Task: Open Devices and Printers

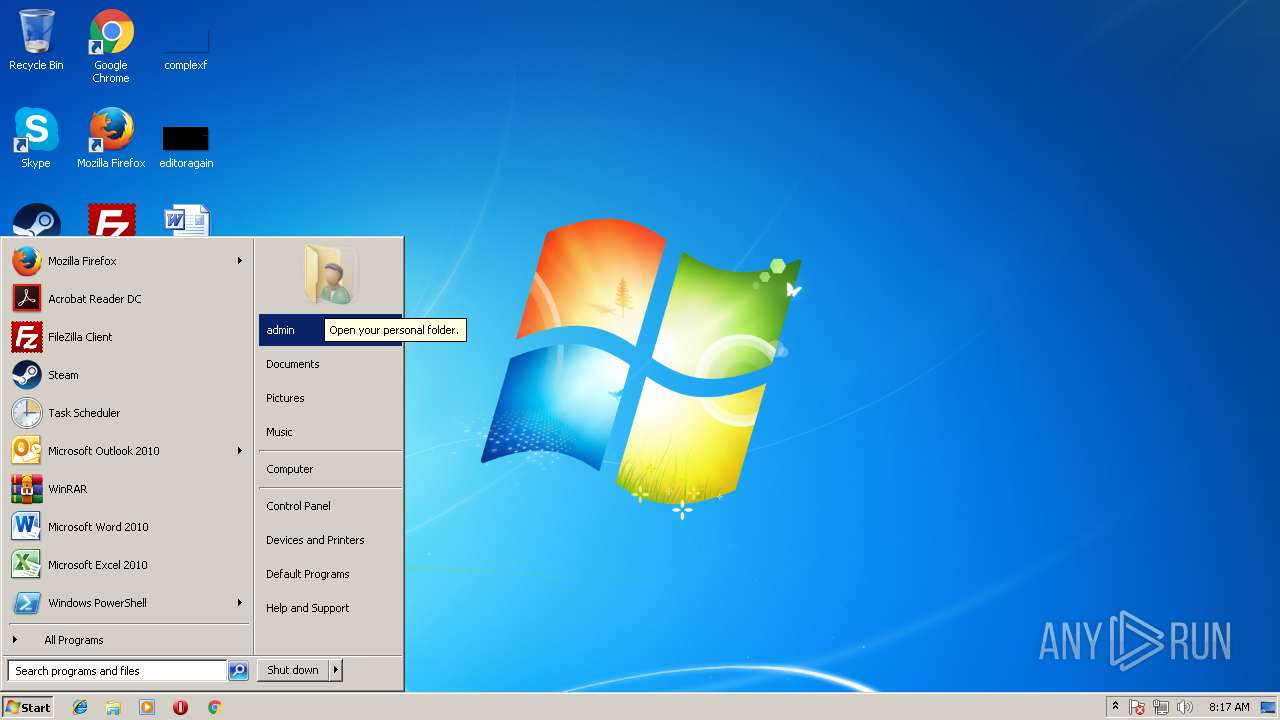Action: [330, 540]
